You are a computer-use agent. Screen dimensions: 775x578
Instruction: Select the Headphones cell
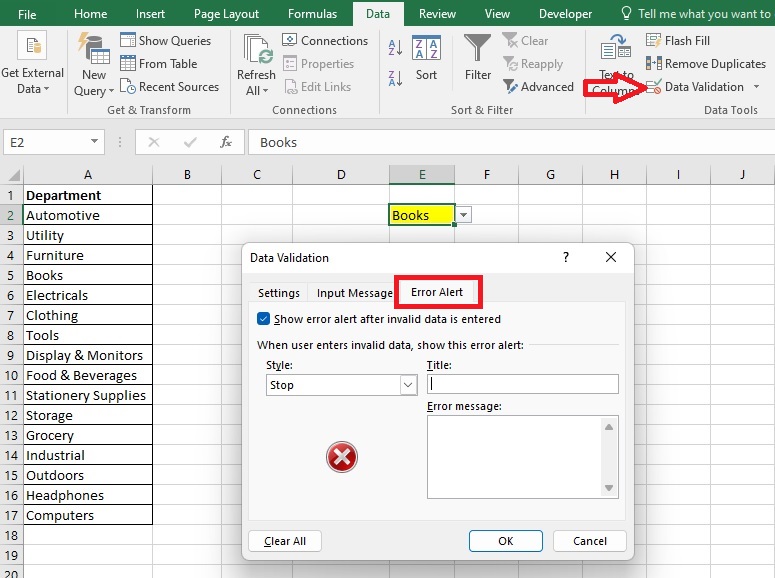click(x=88, y=495)
